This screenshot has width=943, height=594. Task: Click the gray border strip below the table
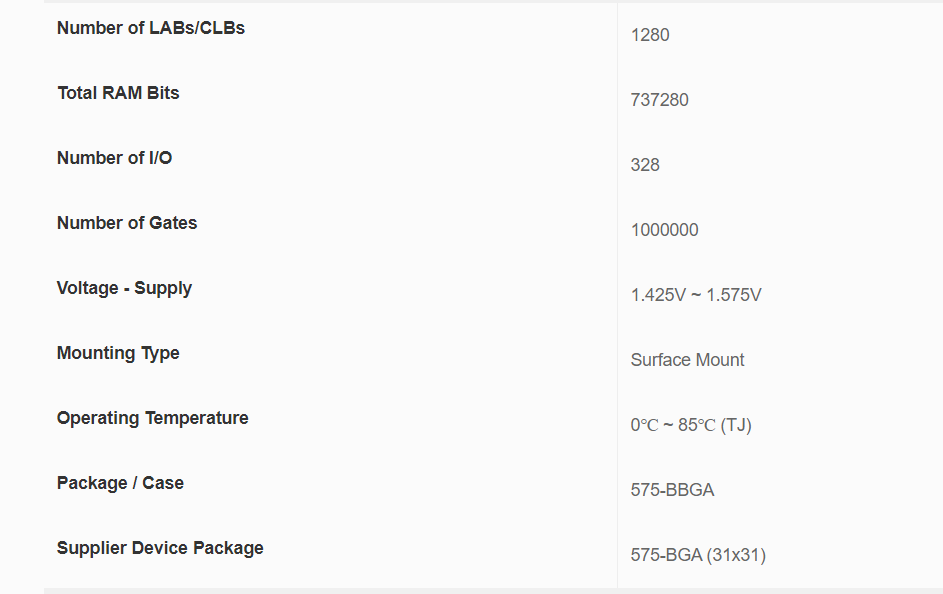490,591
